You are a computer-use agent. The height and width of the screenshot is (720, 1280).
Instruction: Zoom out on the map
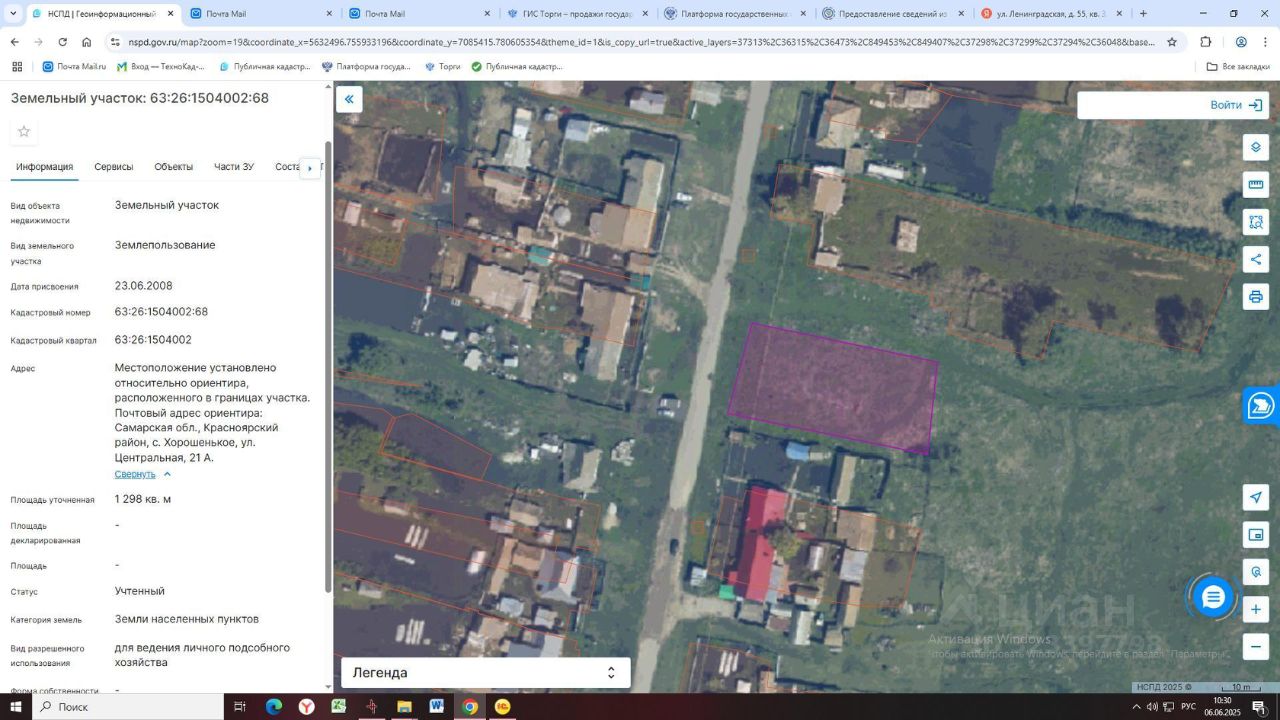pyautogui.click(x=1256, y=647)
